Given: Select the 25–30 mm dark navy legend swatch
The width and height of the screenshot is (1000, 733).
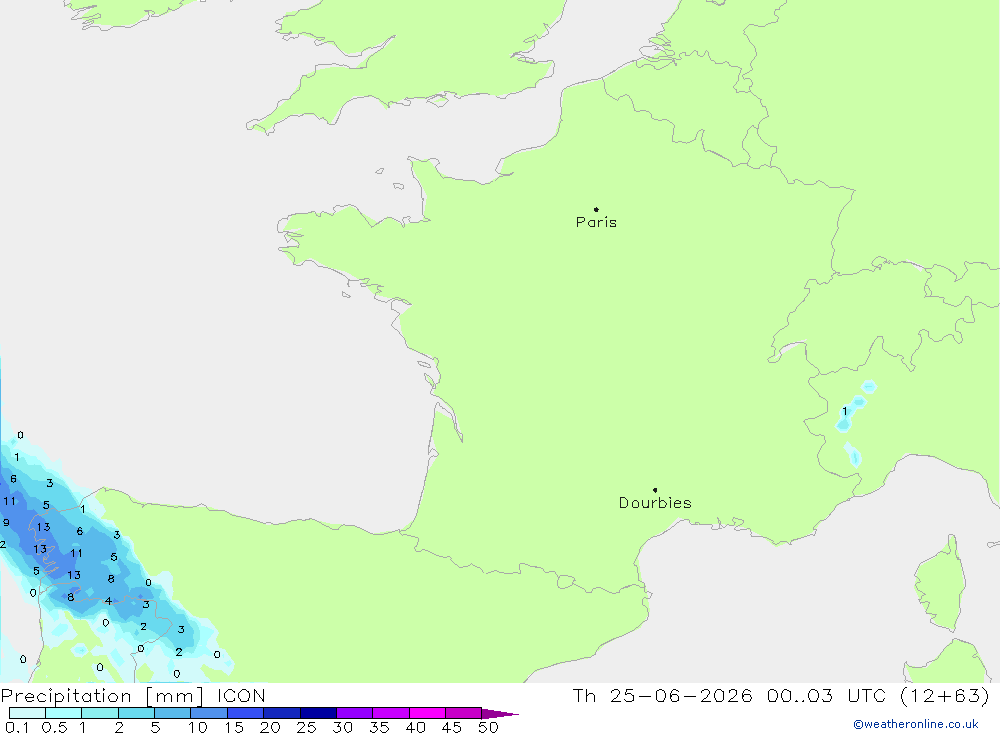Looking at the screenshot, I should pos(318,713).
